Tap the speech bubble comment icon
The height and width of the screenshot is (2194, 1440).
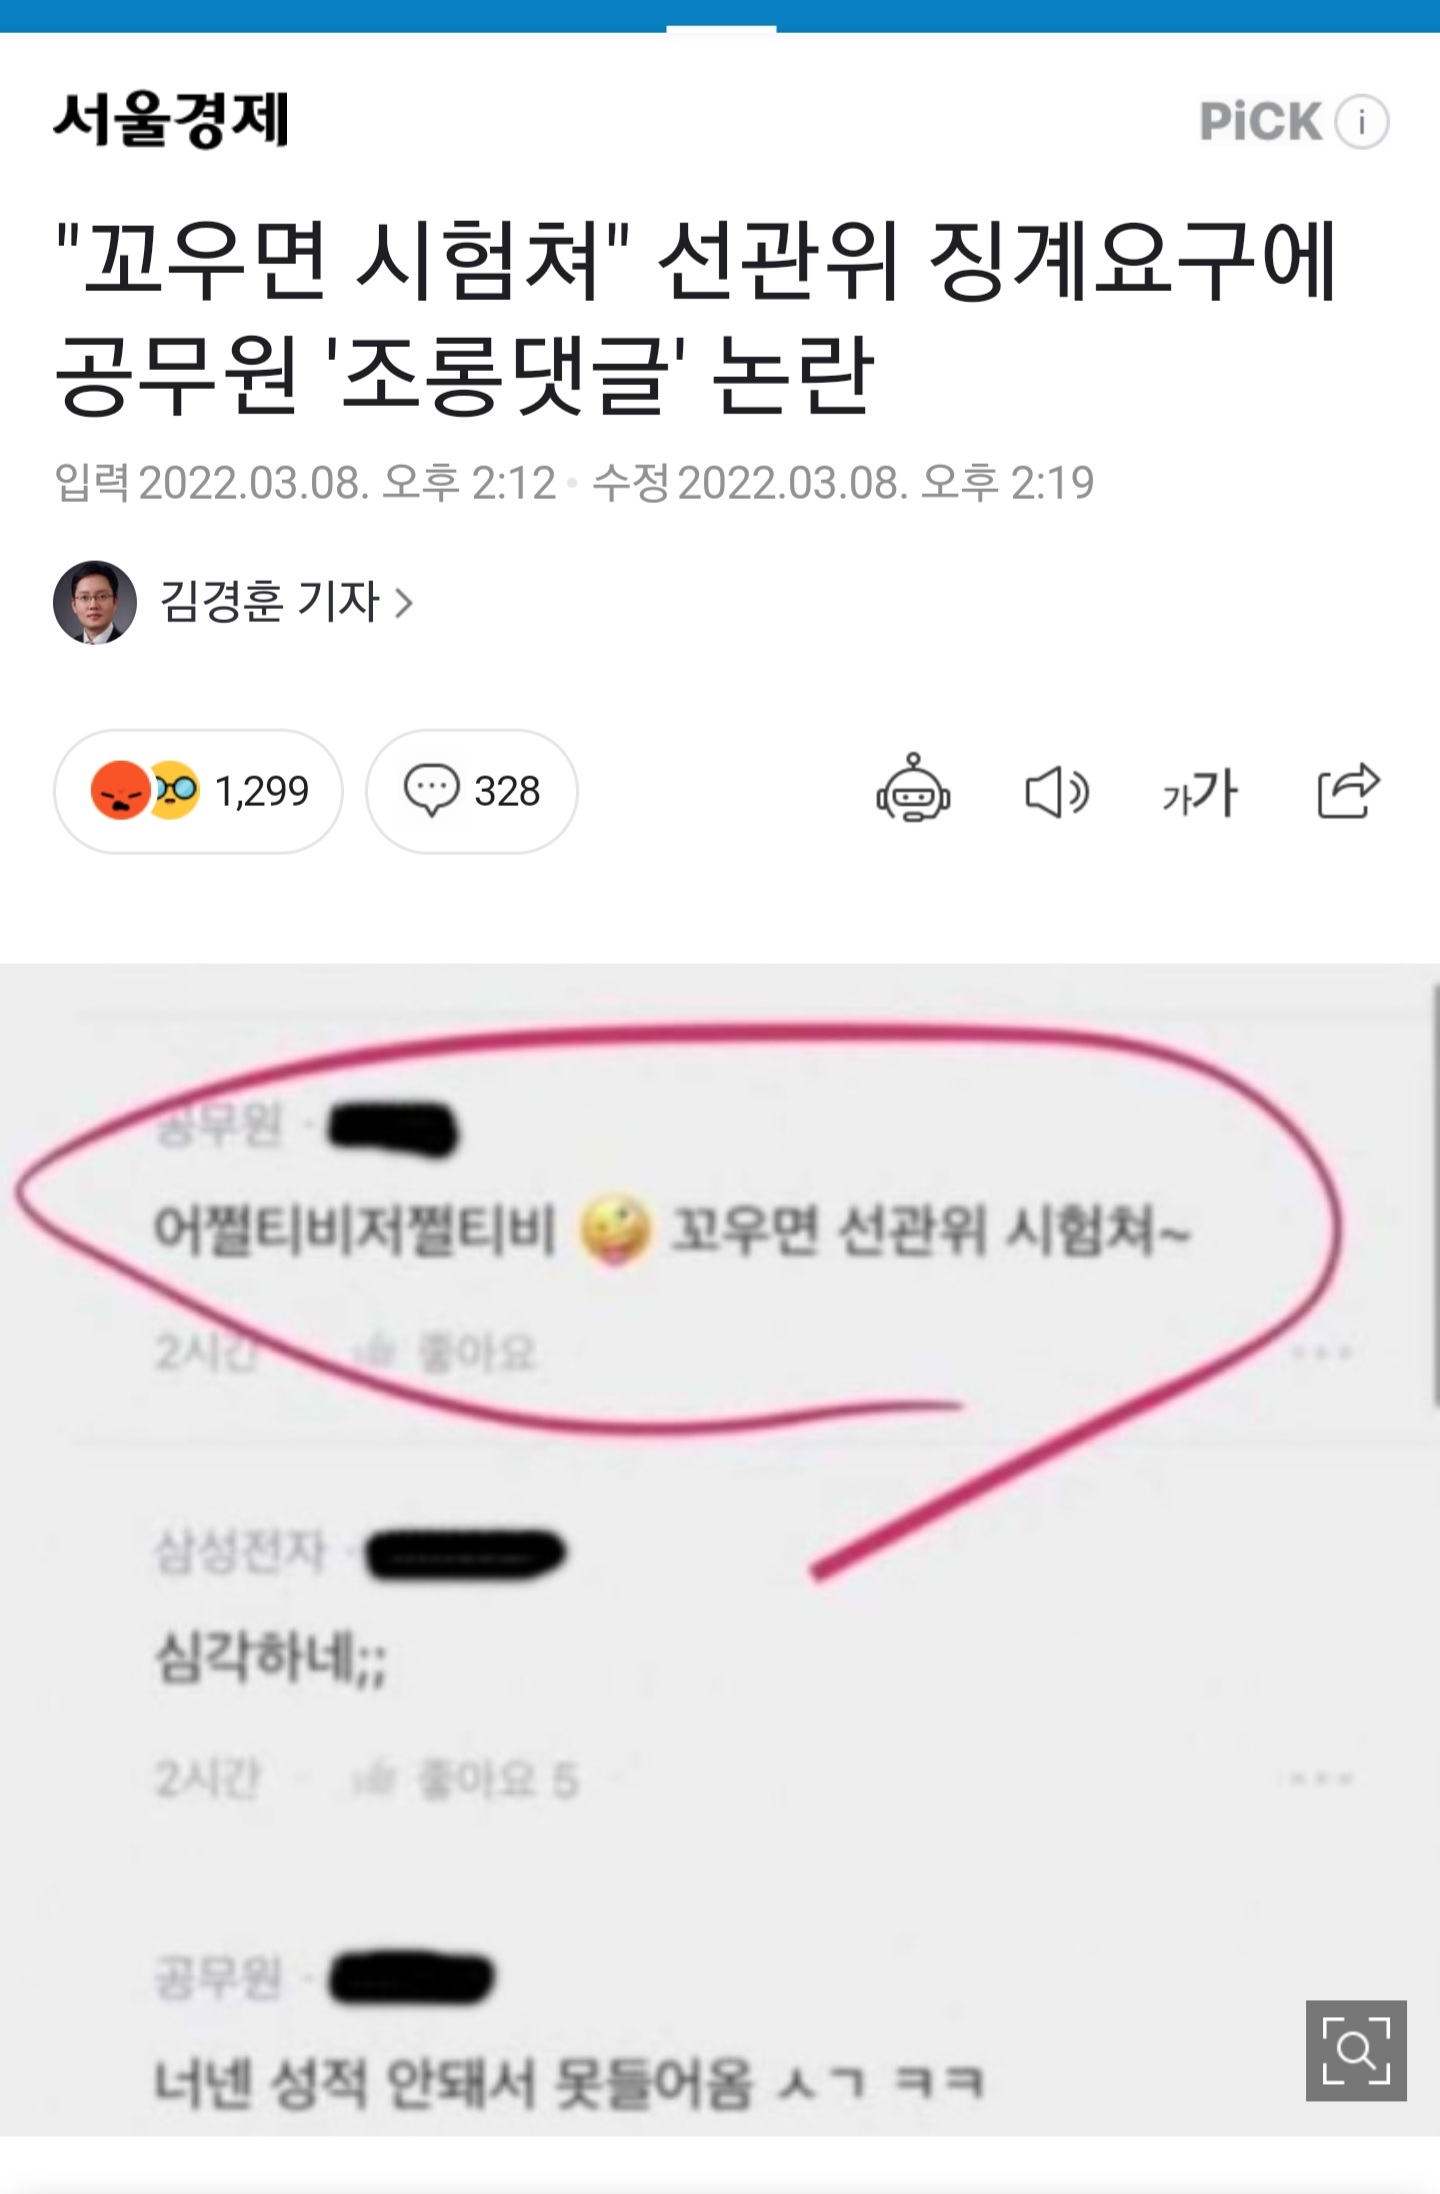(x=431, y=791)
